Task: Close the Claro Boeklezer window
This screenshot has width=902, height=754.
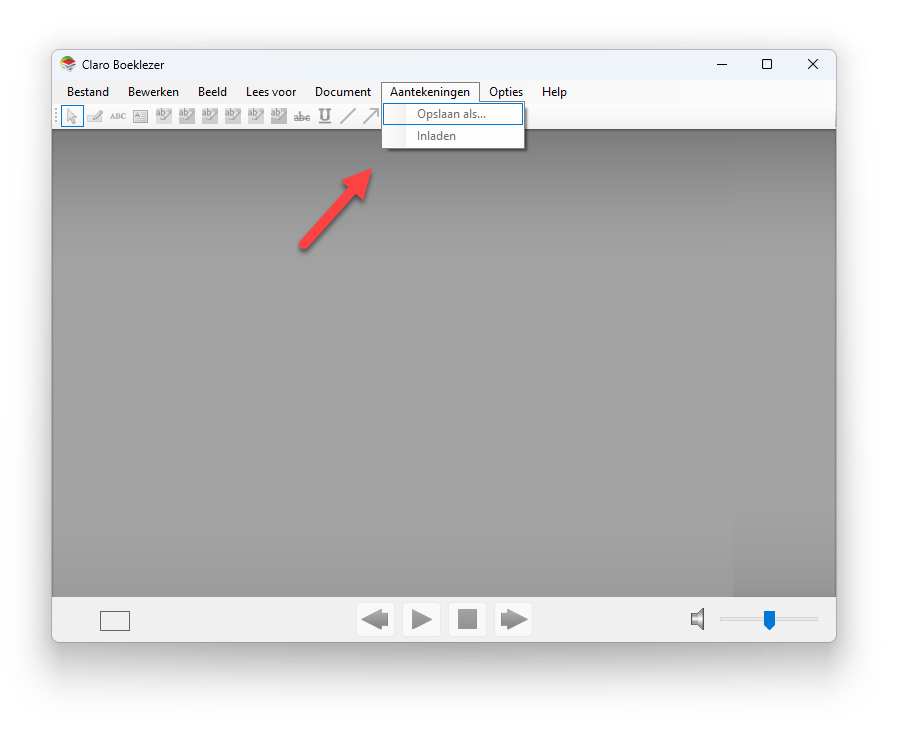Action: (813, 64)
